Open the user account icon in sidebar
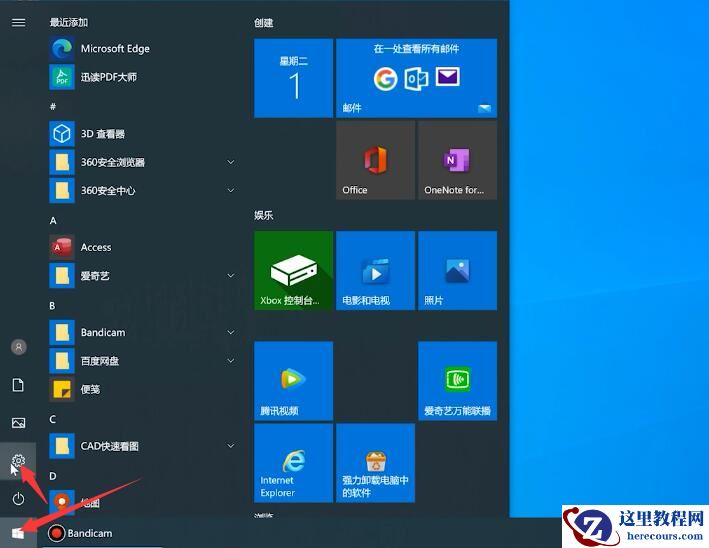The height and width of the screenshot is (548, 709). (x=19, y=347)
